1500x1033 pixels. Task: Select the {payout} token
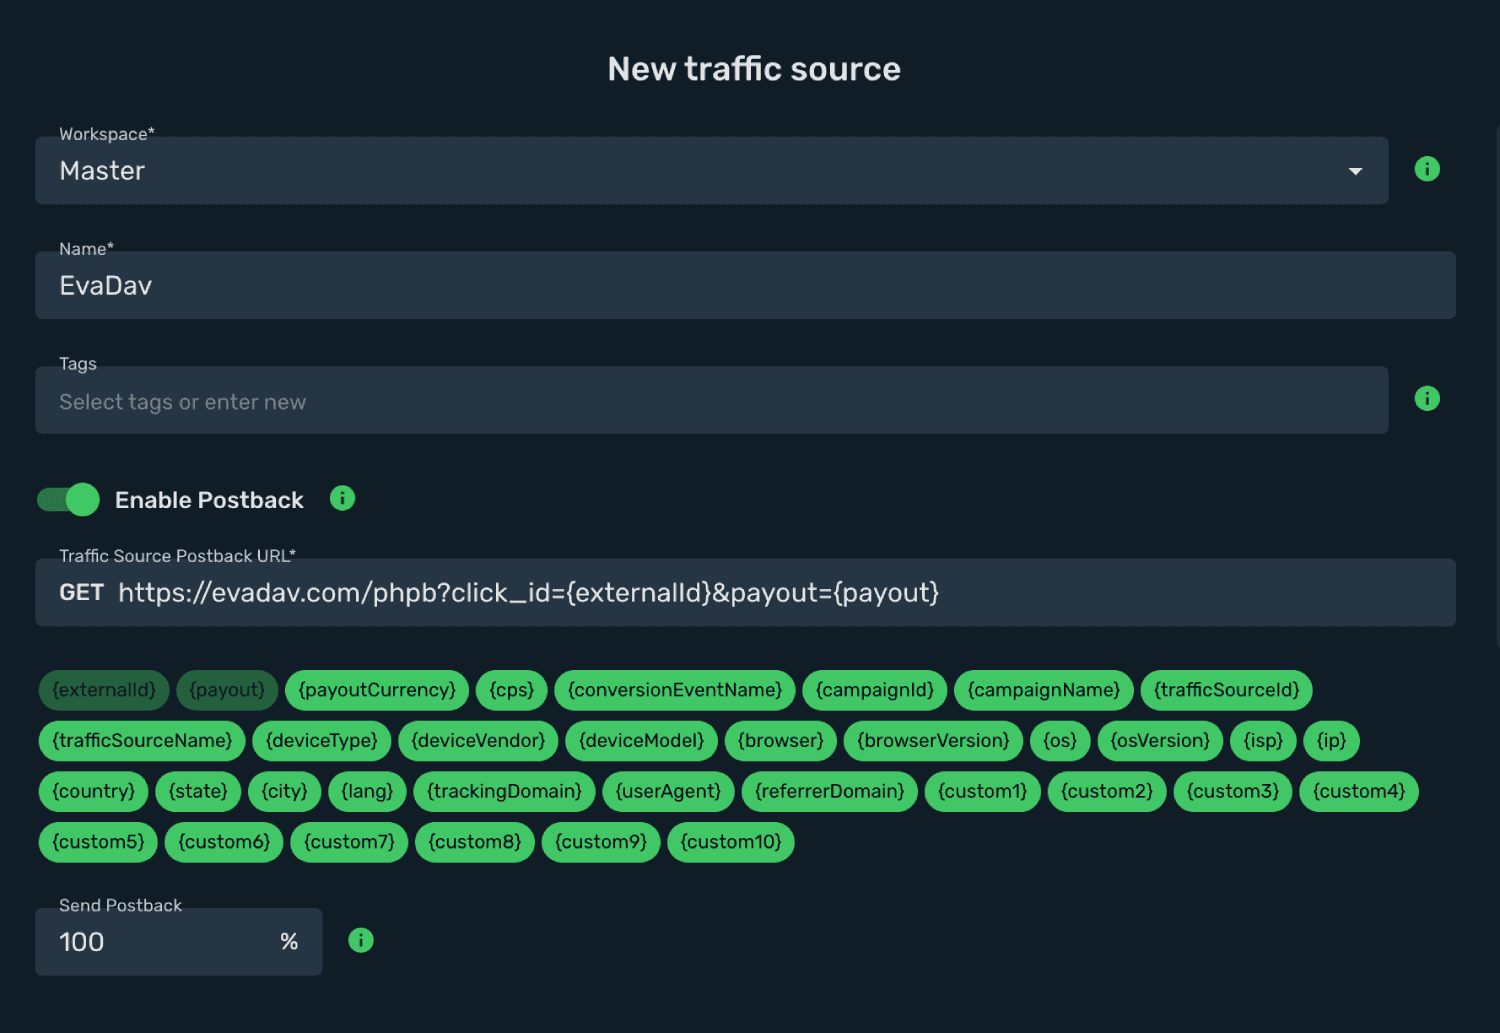tap(227, 690)
